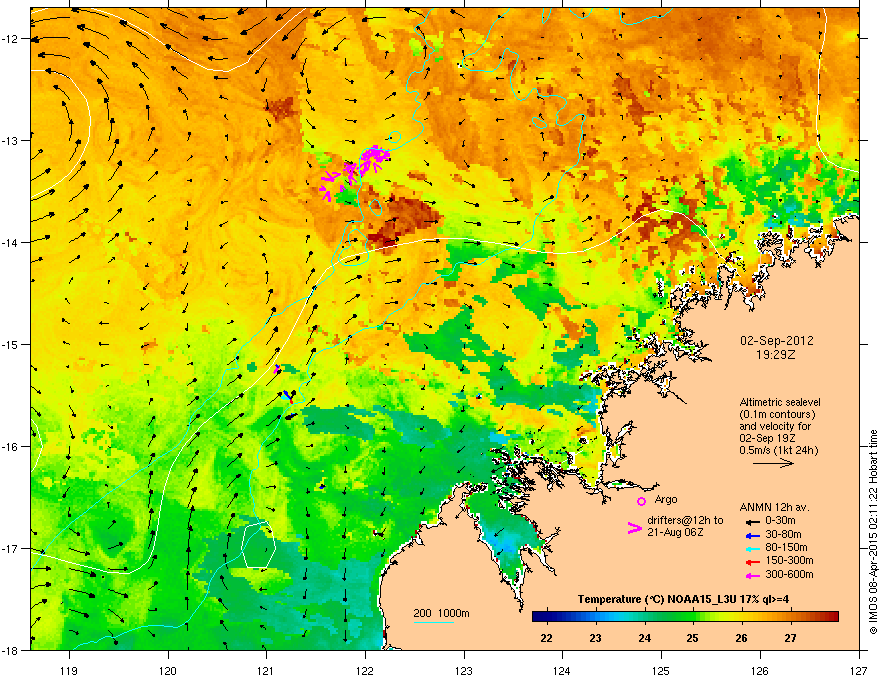Click the '300-600m' depth label
Image resolution: width=880 pixels, height=680 pixels.
pos(789,574)
